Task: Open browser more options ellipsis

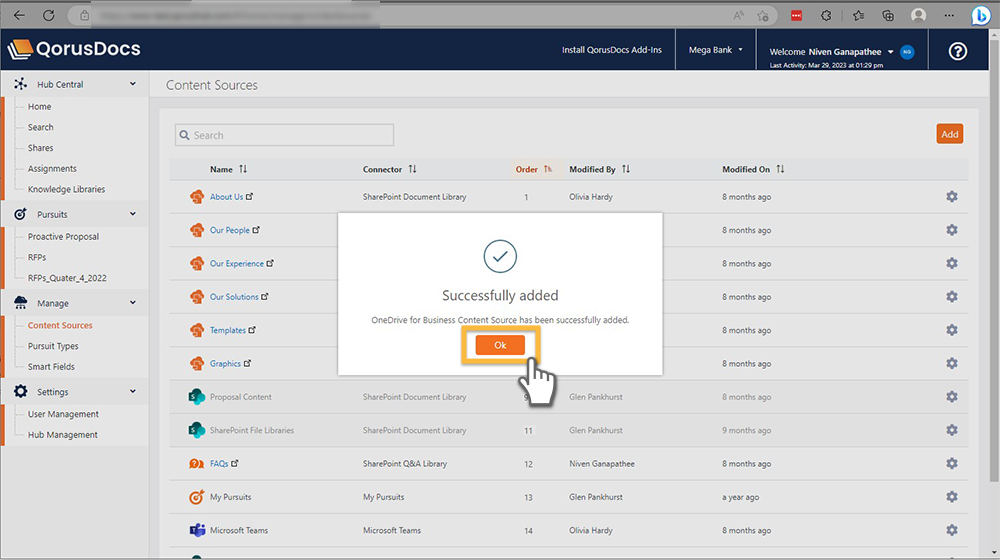Action: (x=949, y=15)
